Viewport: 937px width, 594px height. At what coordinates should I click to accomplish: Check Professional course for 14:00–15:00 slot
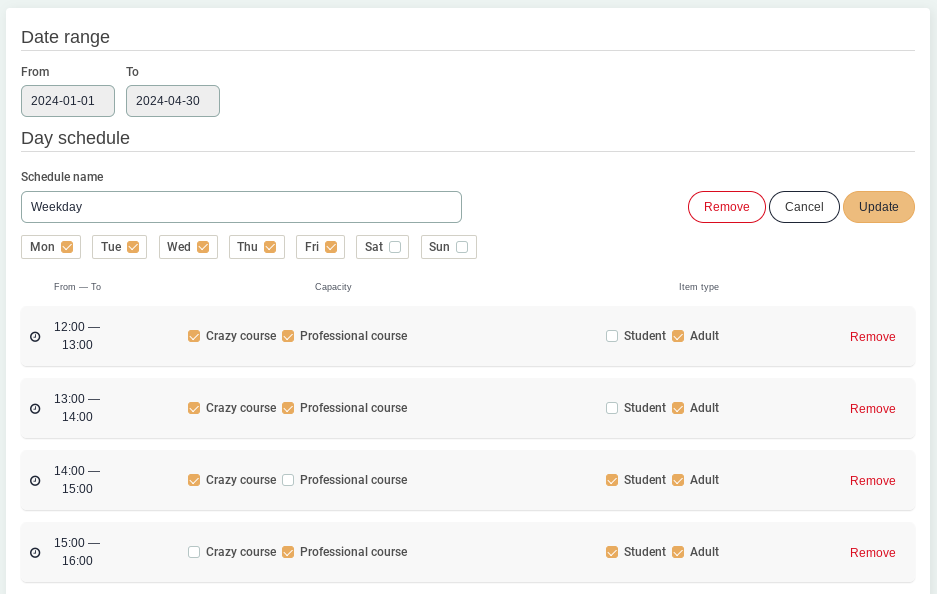288,481
